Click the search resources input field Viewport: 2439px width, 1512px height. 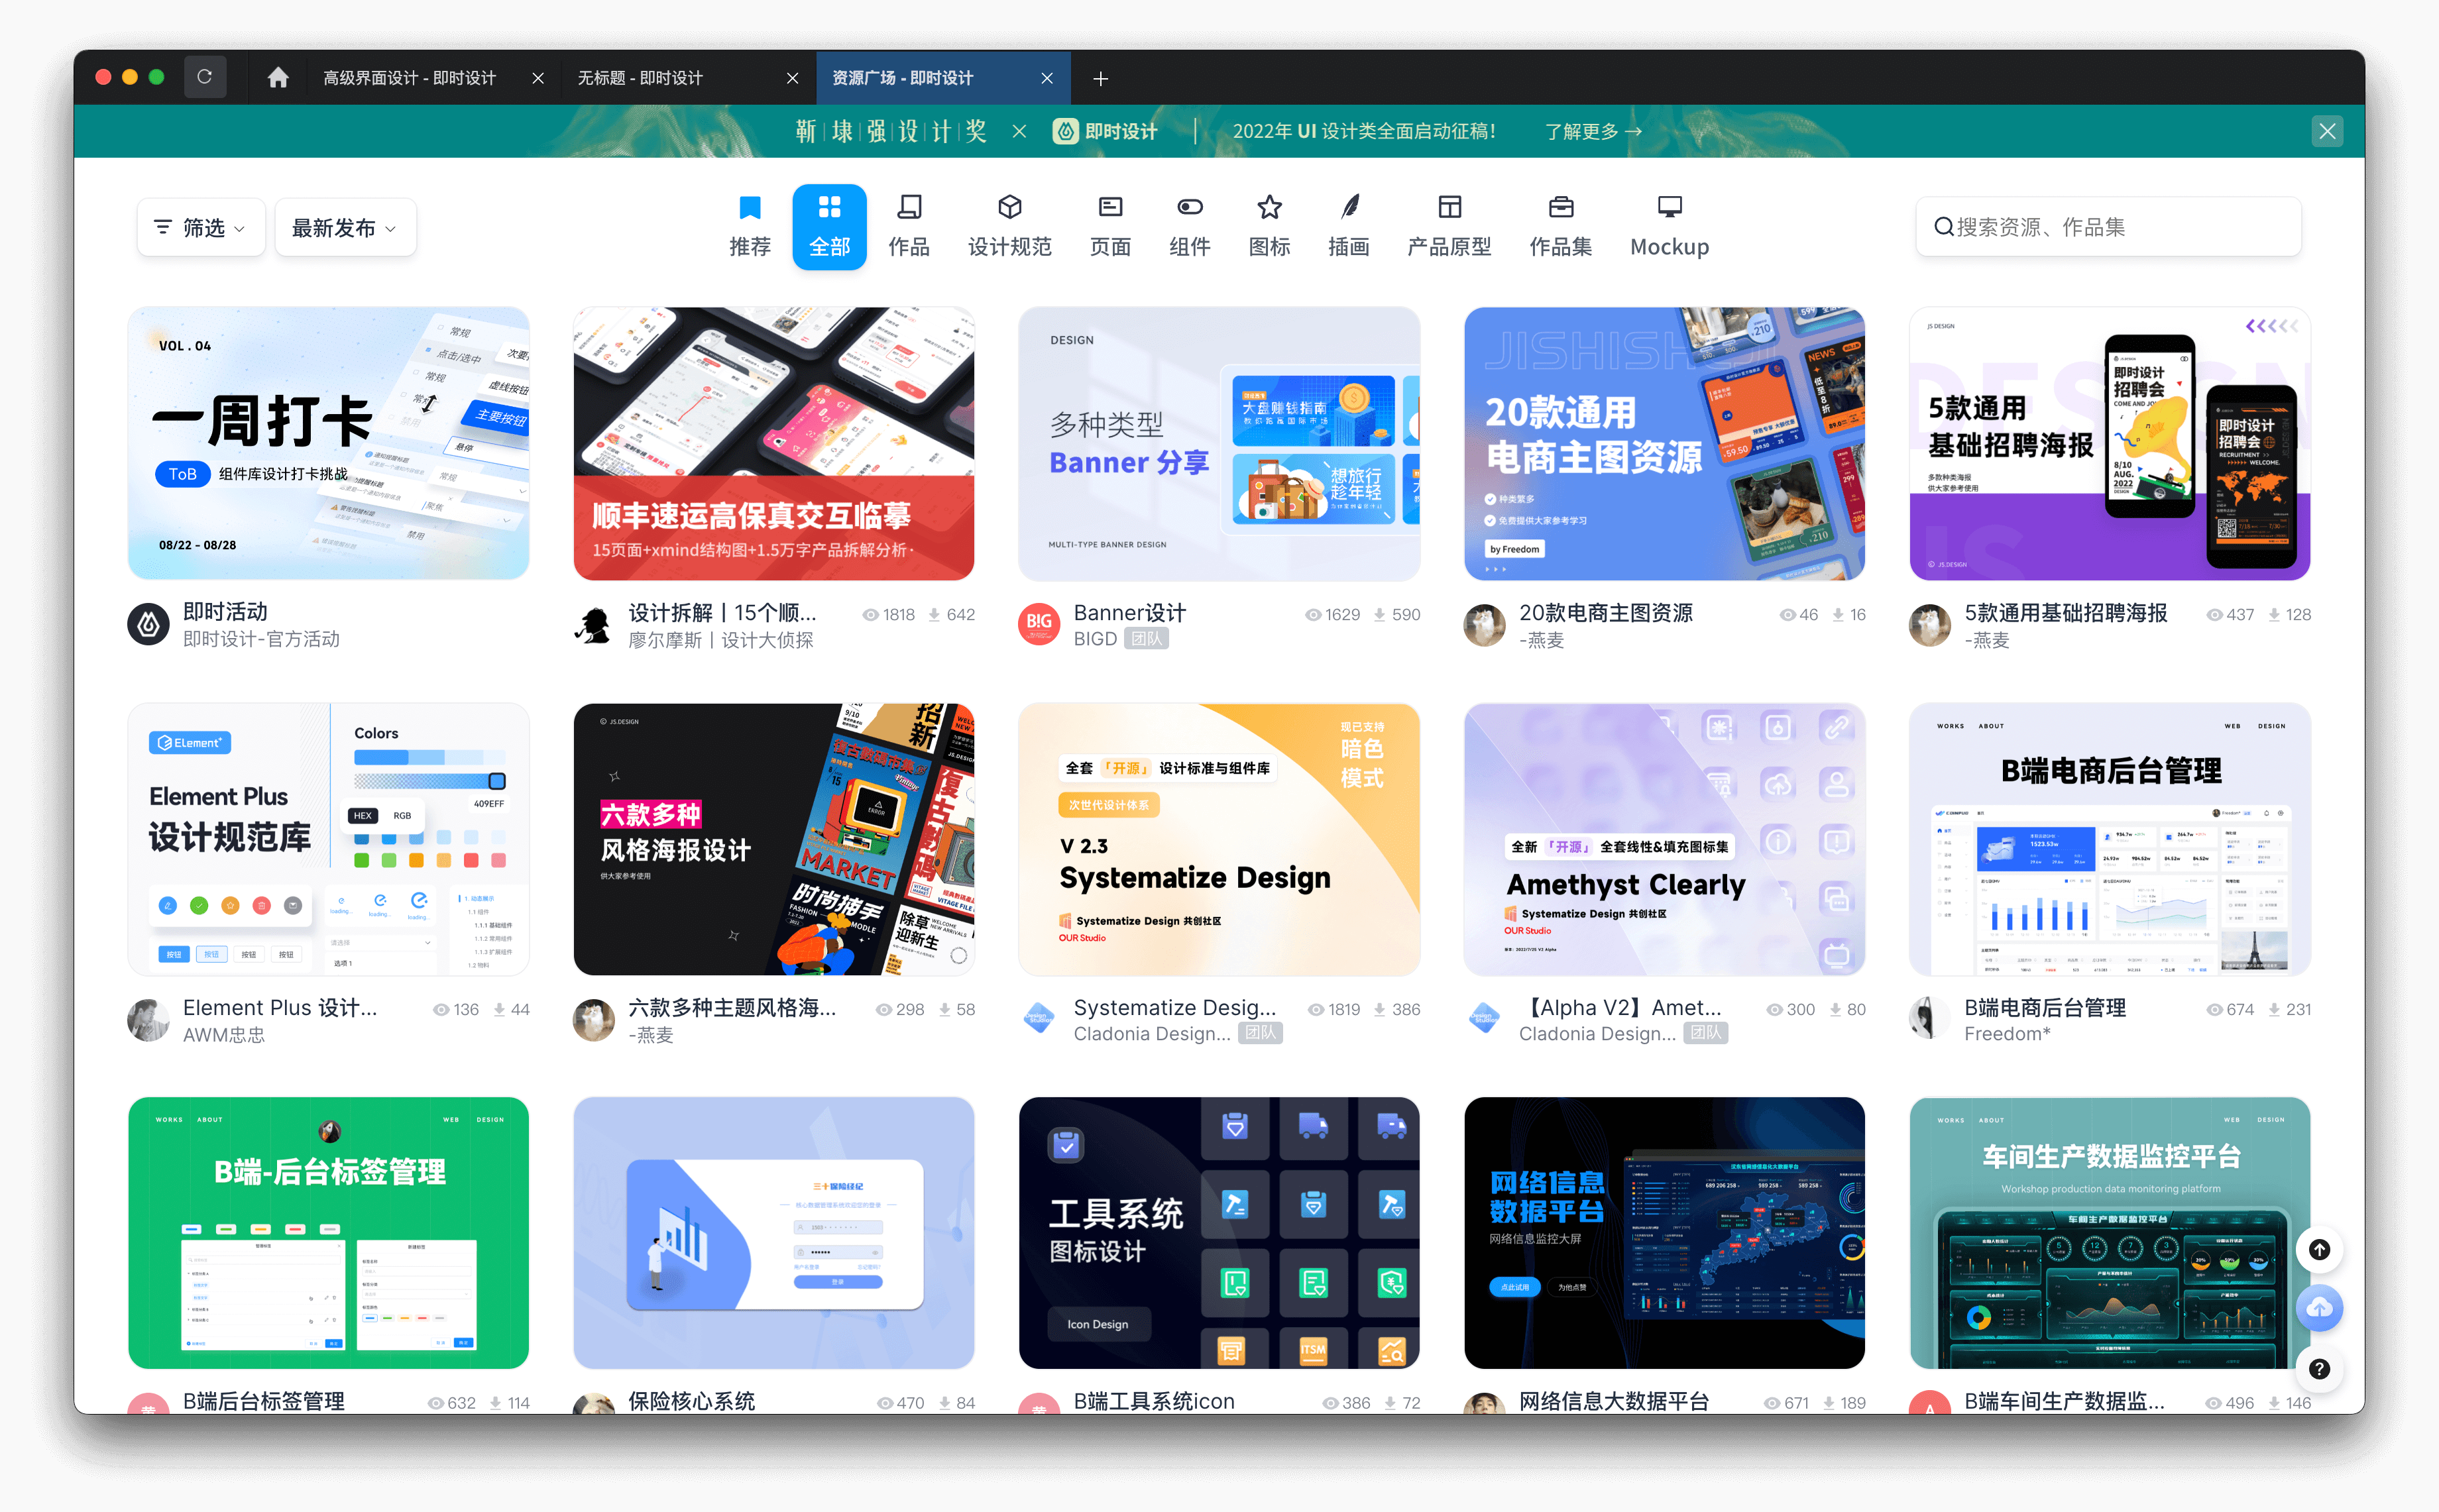pyautogui.click(x=2110, y=228)
